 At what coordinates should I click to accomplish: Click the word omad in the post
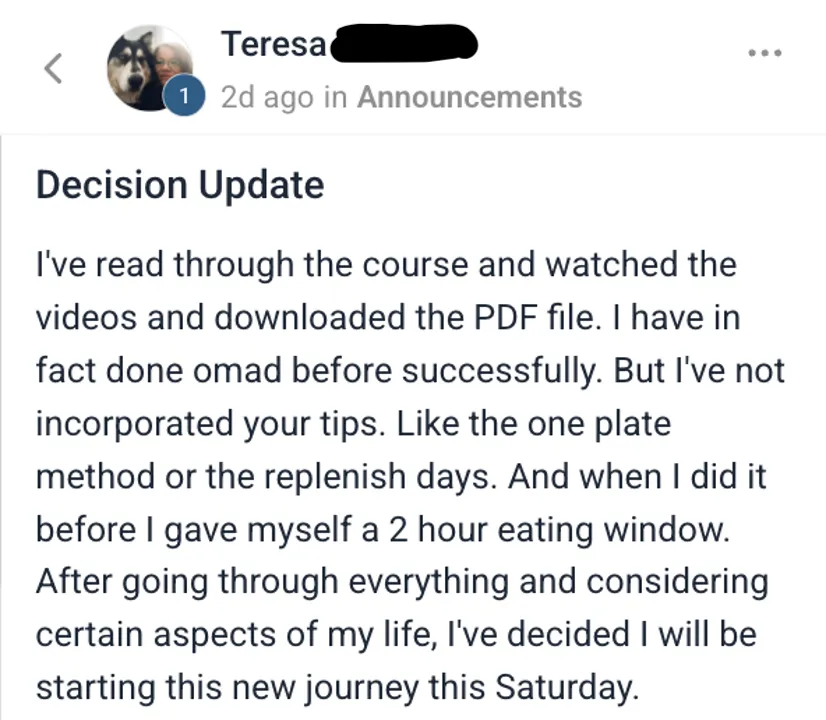coord(237,370)
